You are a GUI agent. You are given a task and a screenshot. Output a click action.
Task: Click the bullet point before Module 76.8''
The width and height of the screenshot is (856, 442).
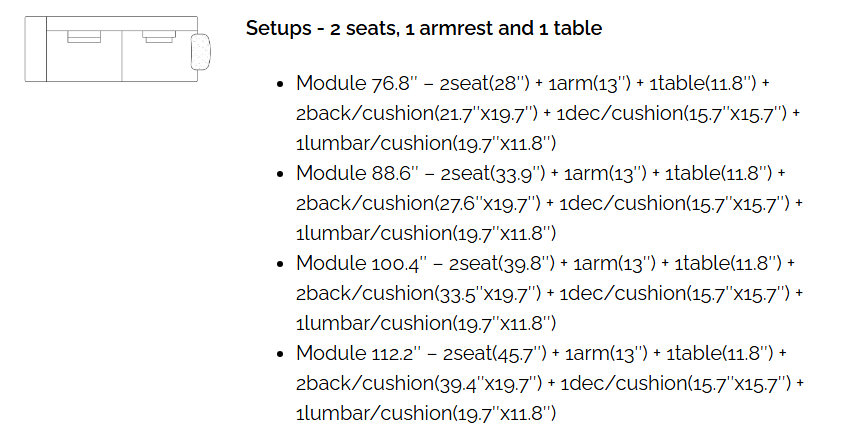281,84
